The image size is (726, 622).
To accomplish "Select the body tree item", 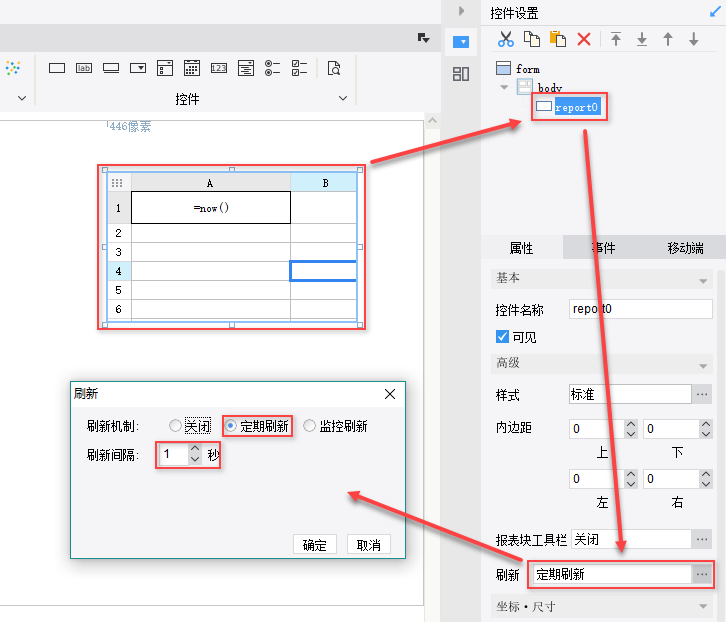I will click(550, 88).
